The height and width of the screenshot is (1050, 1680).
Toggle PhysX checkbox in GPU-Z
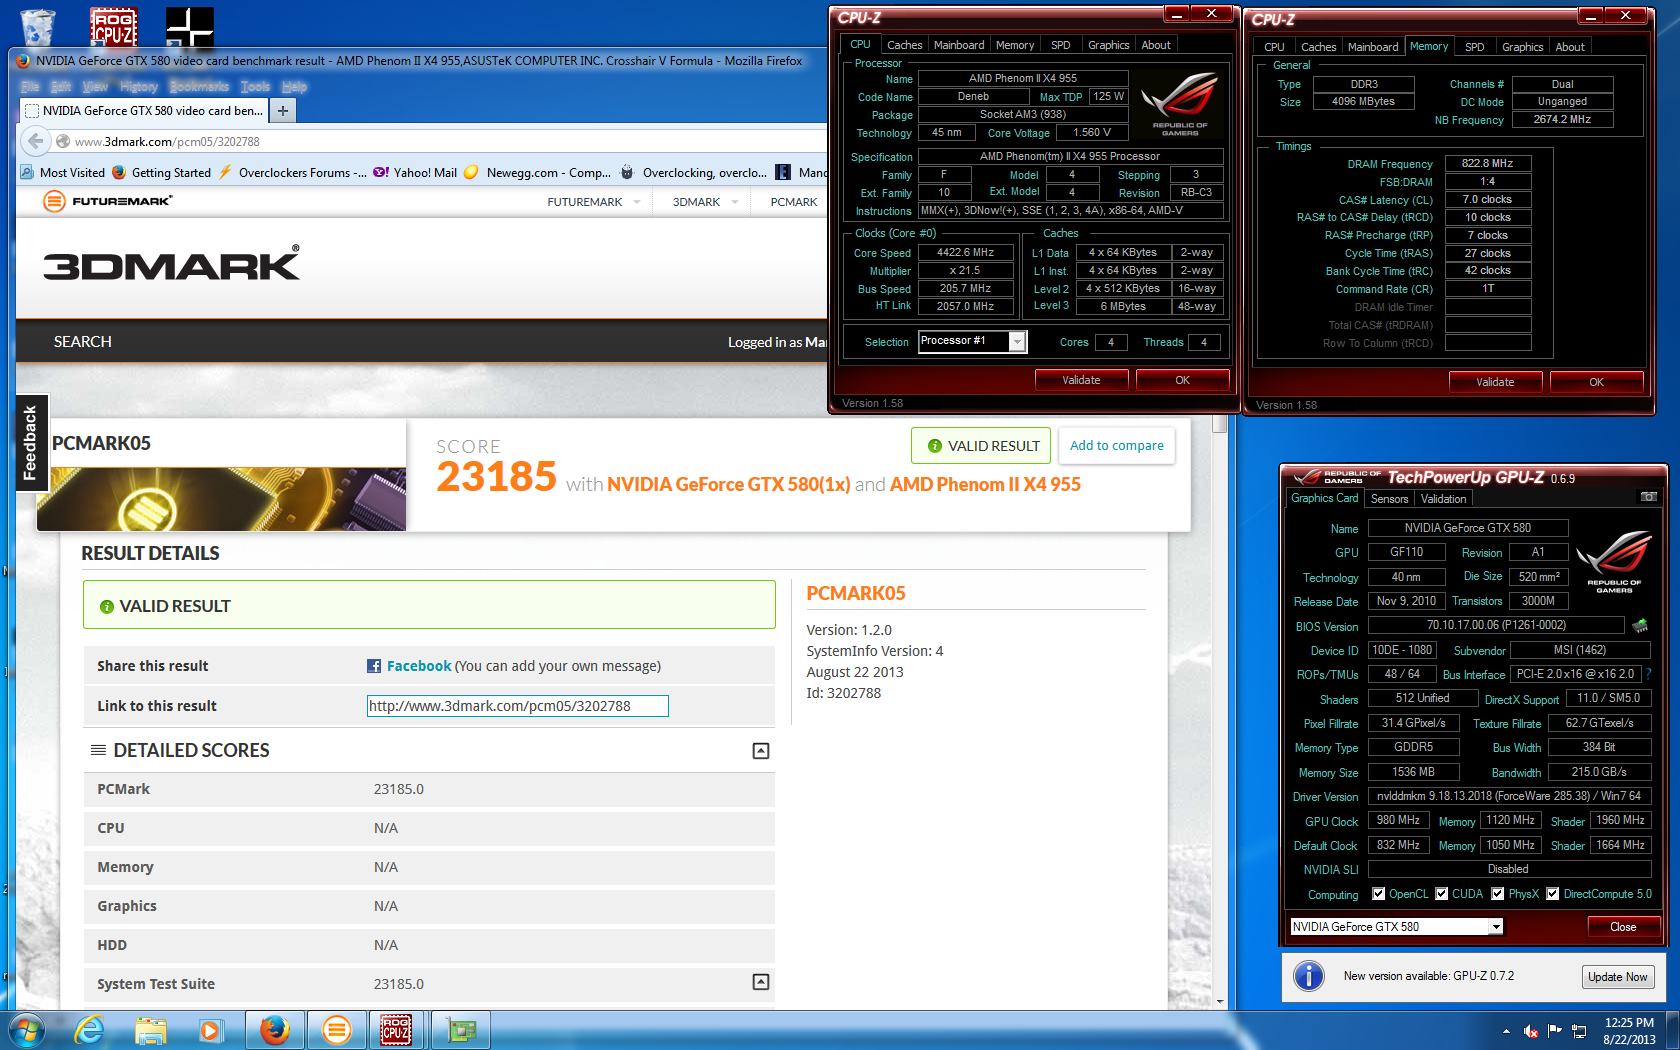1497,894
